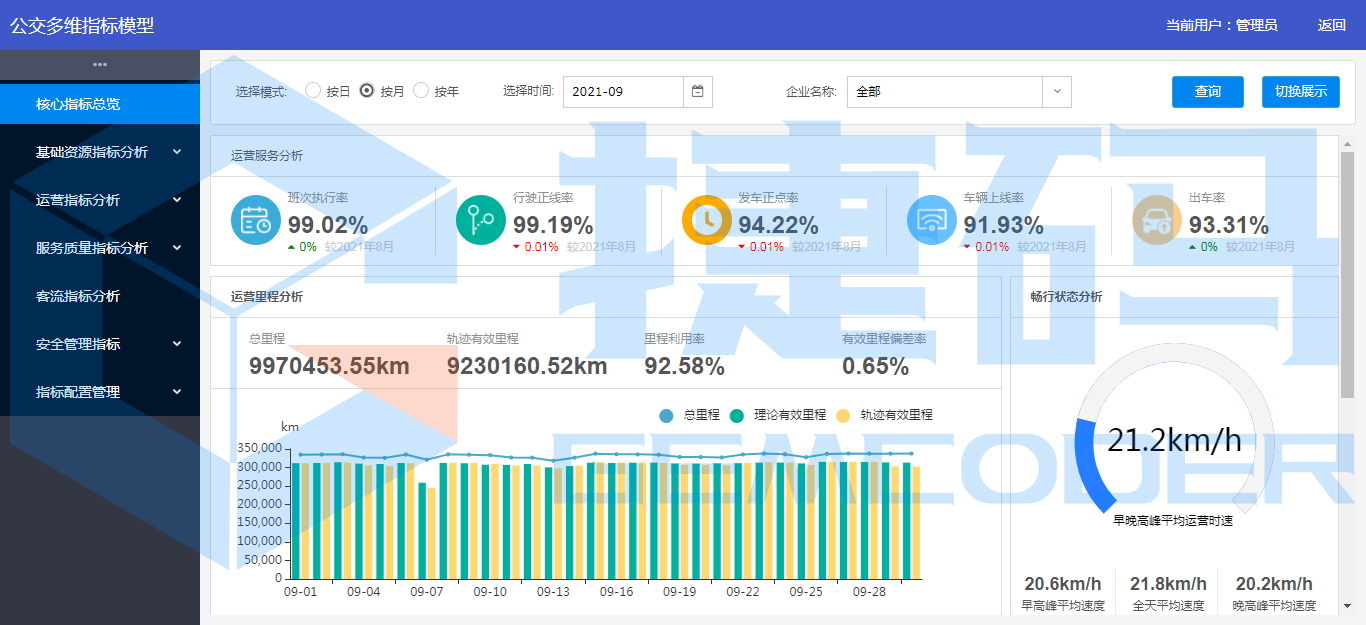Click the route icon for 行驶正线率
The image size is (1366, 625).
(x=481, y=220)
